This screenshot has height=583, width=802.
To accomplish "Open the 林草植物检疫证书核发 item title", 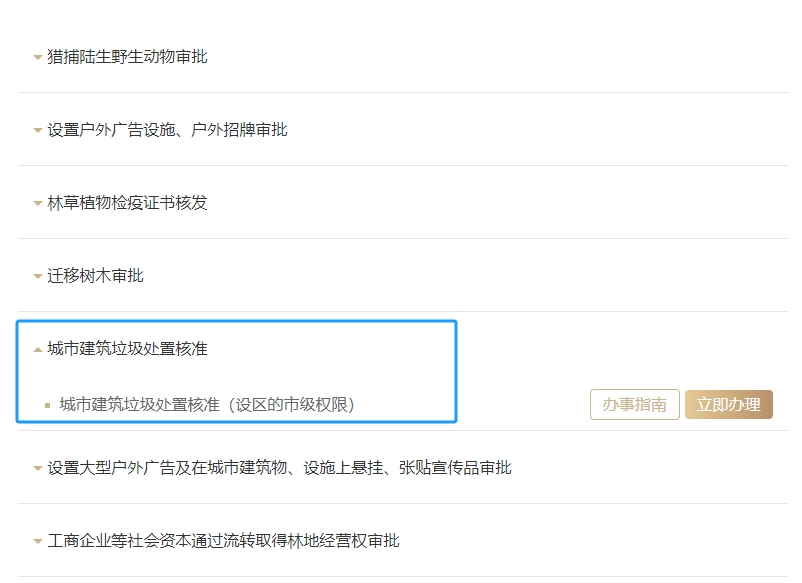I will click(x=127, y=203).
